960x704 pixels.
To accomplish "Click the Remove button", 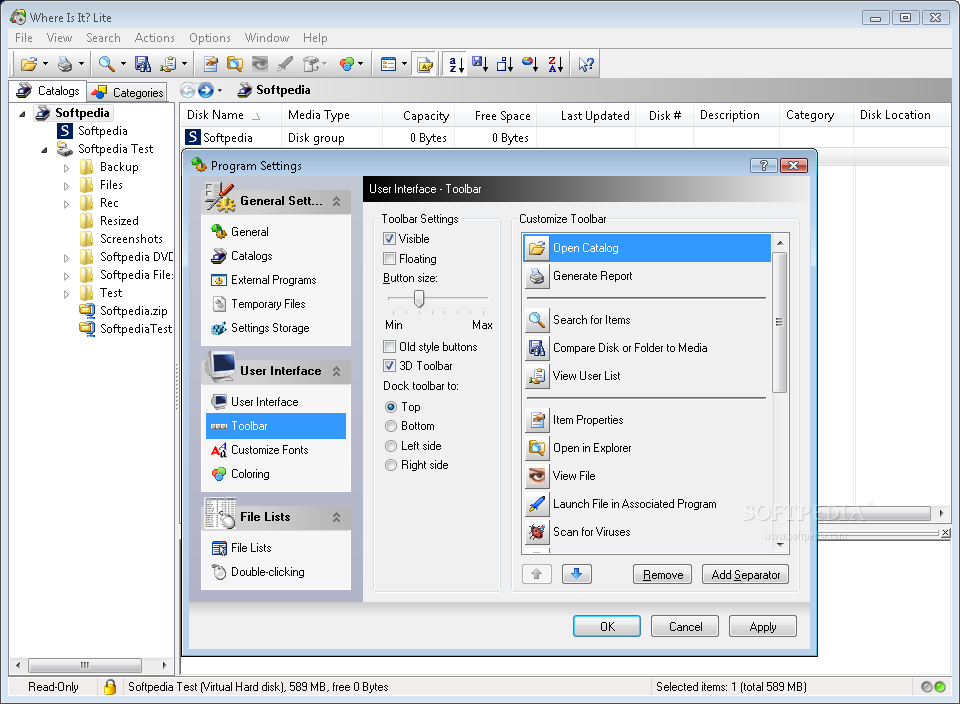I will (662, 574).
